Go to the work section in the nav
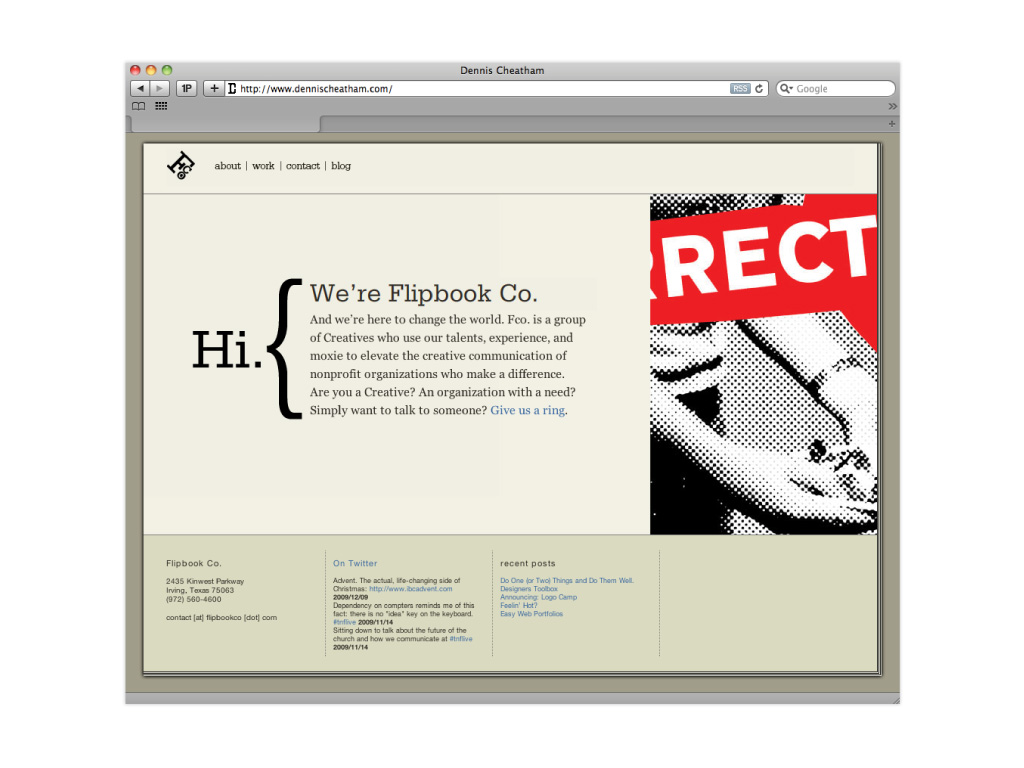Image resolution: width=1024 pixels, height=768 pixels. tap(263, 166)
